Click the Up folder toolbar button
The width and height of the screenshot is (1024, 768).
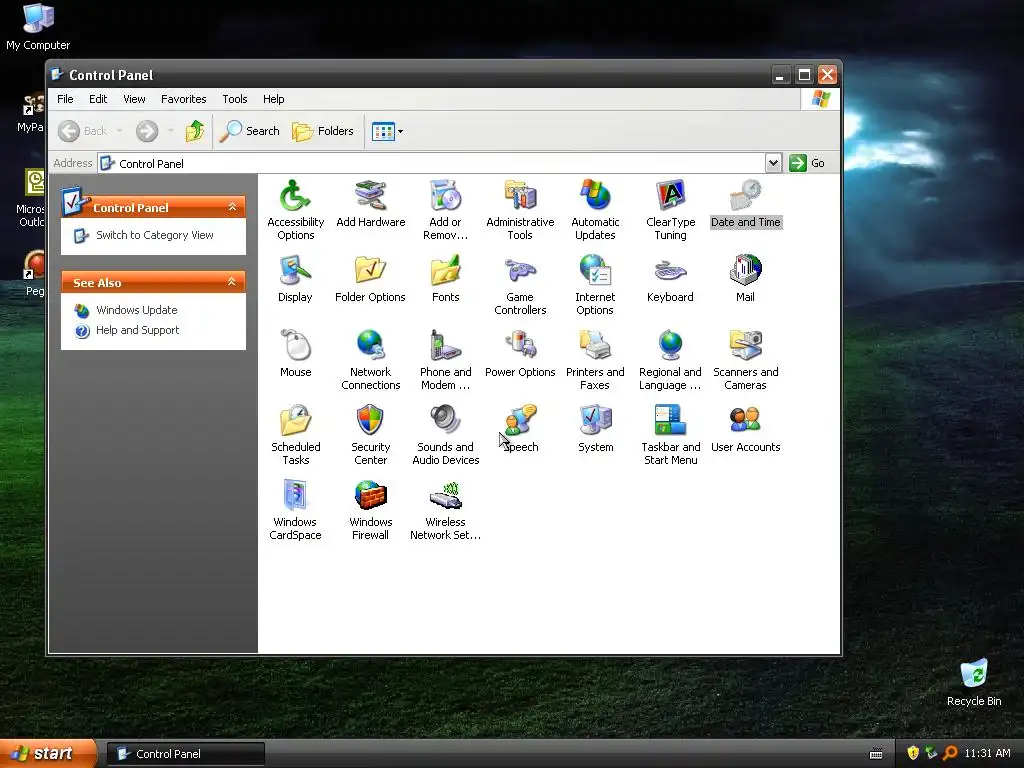click(x=195, y=131)
